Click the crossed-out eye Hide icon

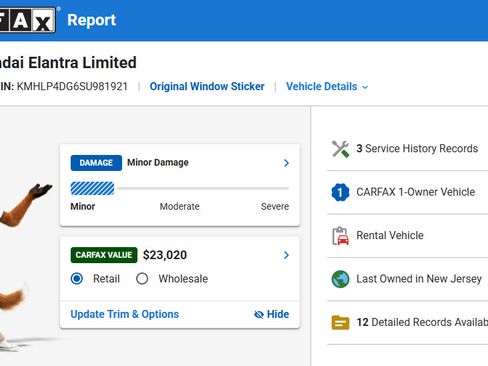point(259,314)
